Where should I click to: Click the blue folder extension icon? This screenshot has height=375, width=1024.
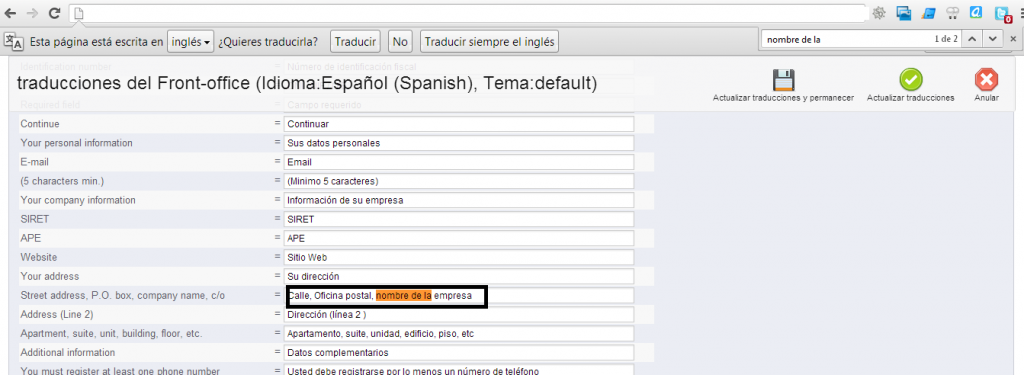[928, 12]
